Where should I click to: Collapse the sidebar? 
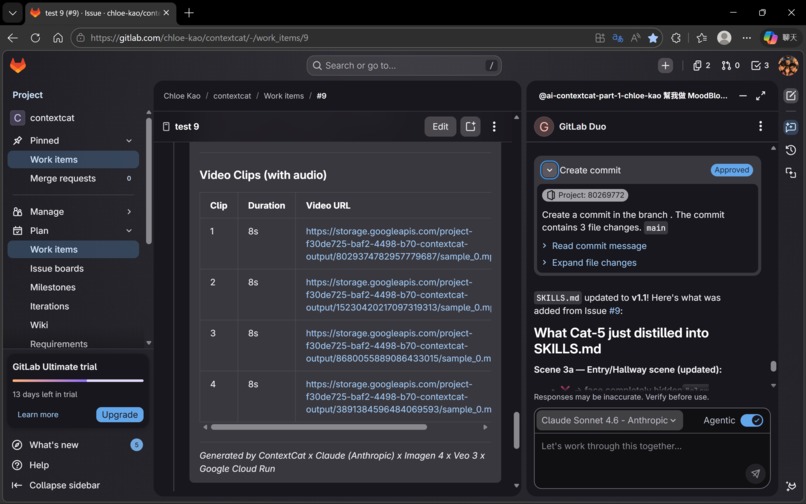[x=76, y=485]
